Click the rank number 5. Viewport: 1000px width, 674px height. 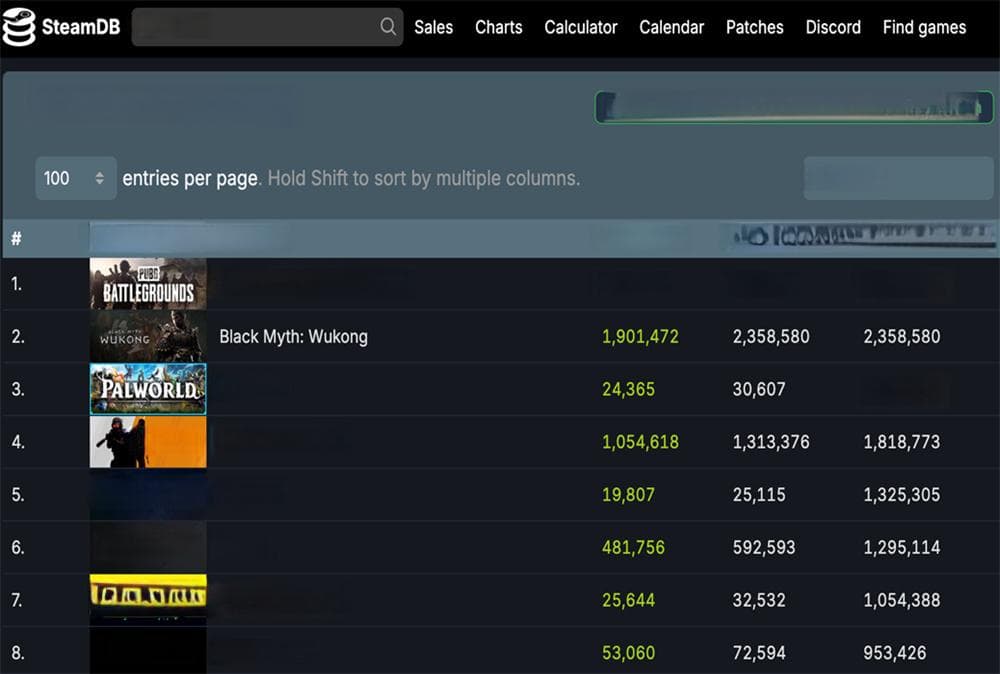[x=18, y=495]
